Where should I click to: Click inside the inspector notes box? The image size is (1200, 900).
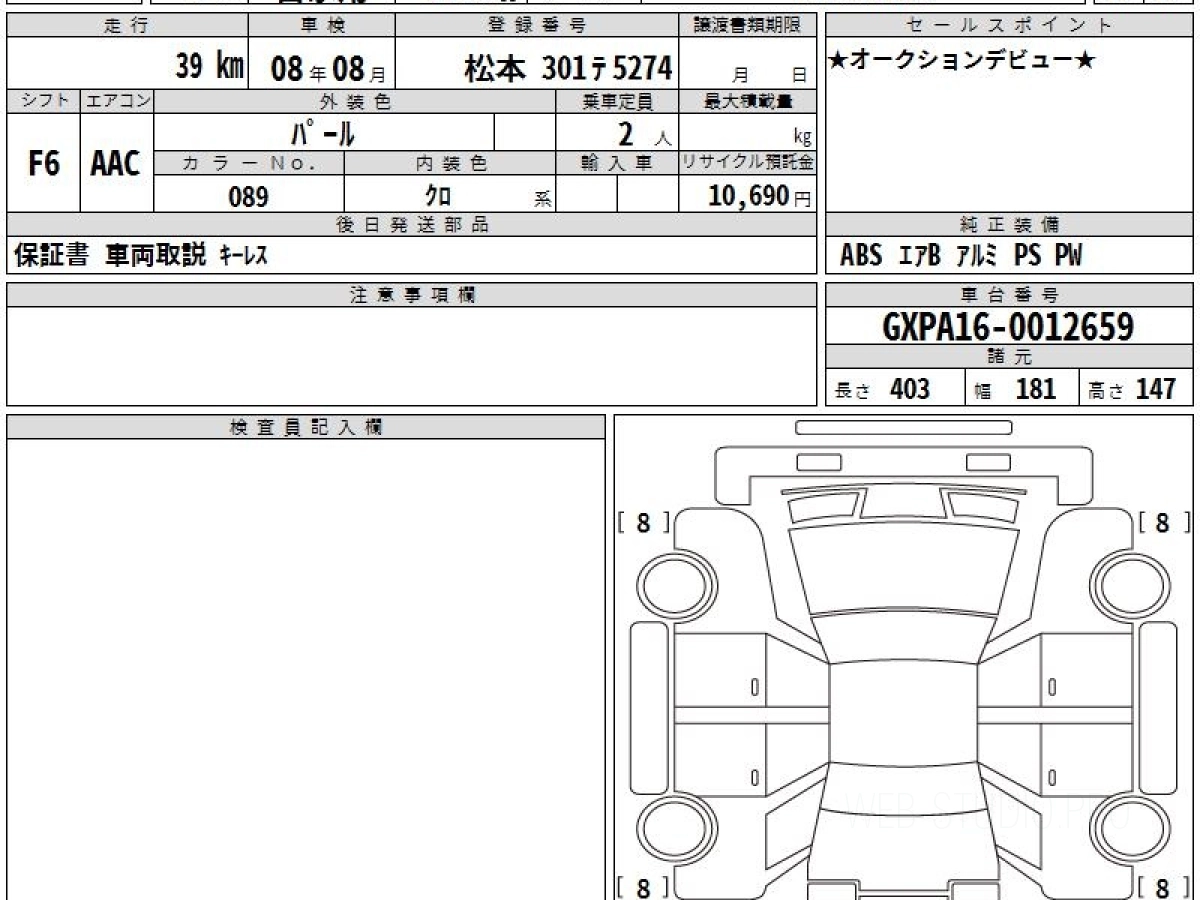[x=306, y=669]
